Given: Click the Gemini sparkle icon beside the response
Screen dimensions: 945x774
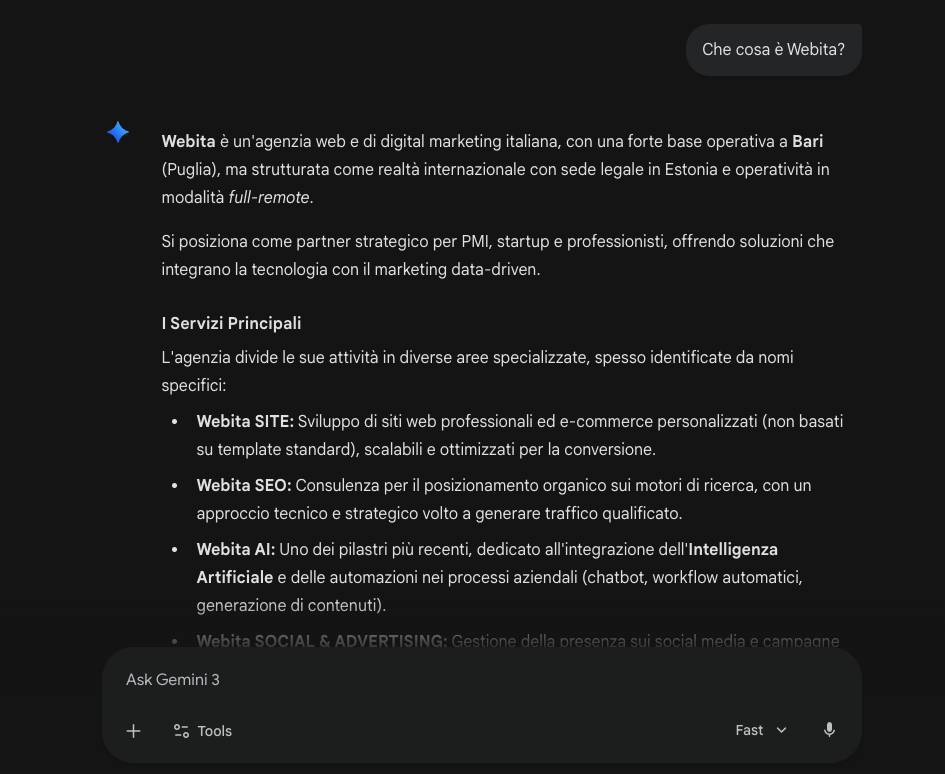Looking at the screenshot, I should [x=118, y=132].
